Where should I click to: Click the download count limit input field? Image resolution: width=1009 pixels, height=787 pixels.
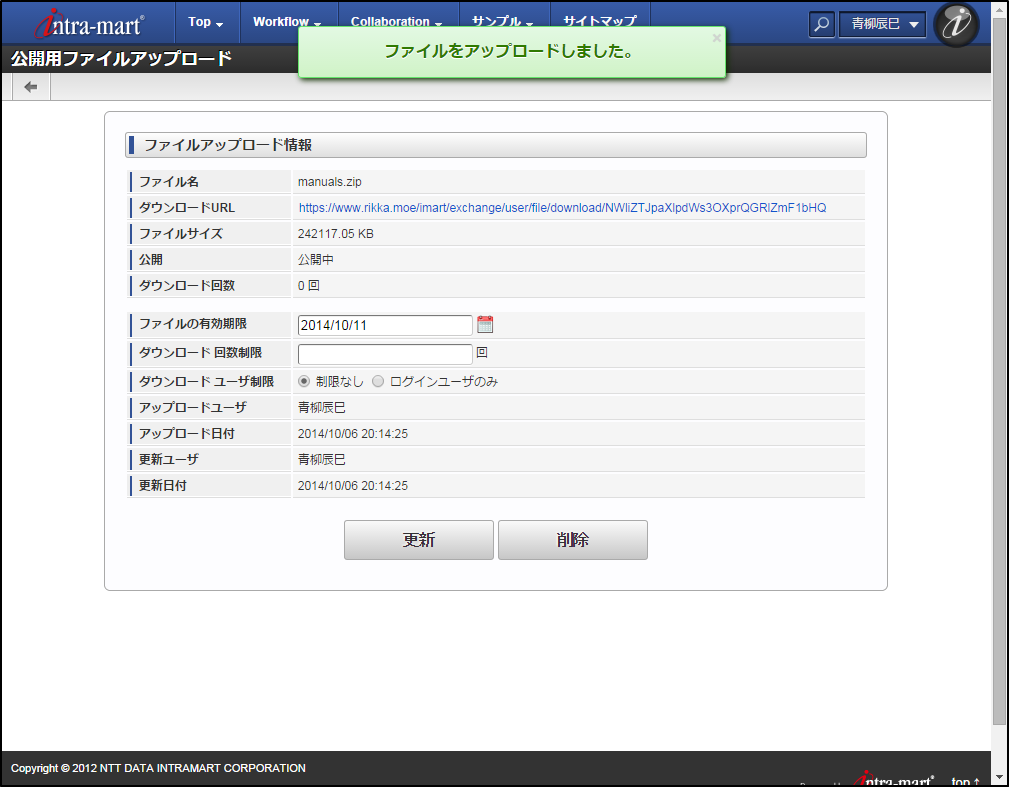[x=385, y=354]
